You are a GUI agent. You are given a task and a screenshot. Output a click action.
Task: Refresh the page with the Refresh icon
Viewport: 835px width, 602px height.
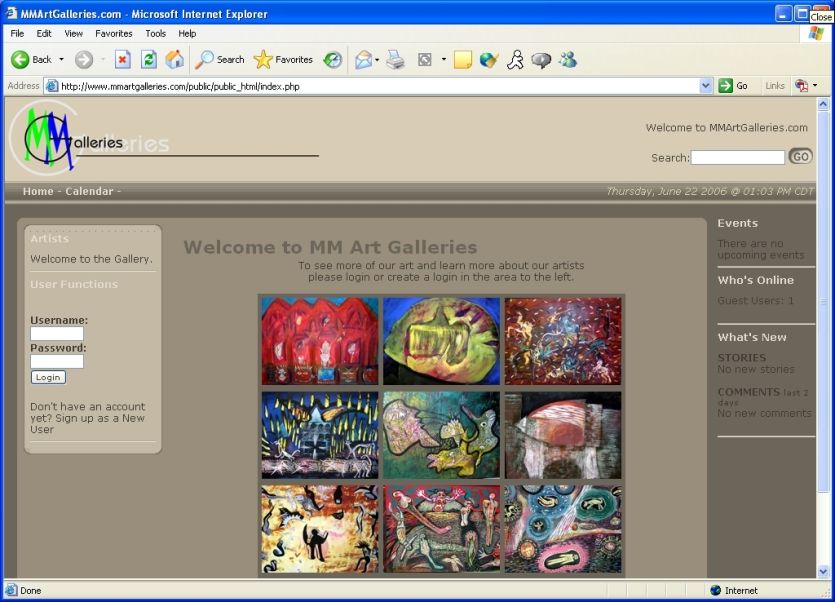[x=148, y=60]
